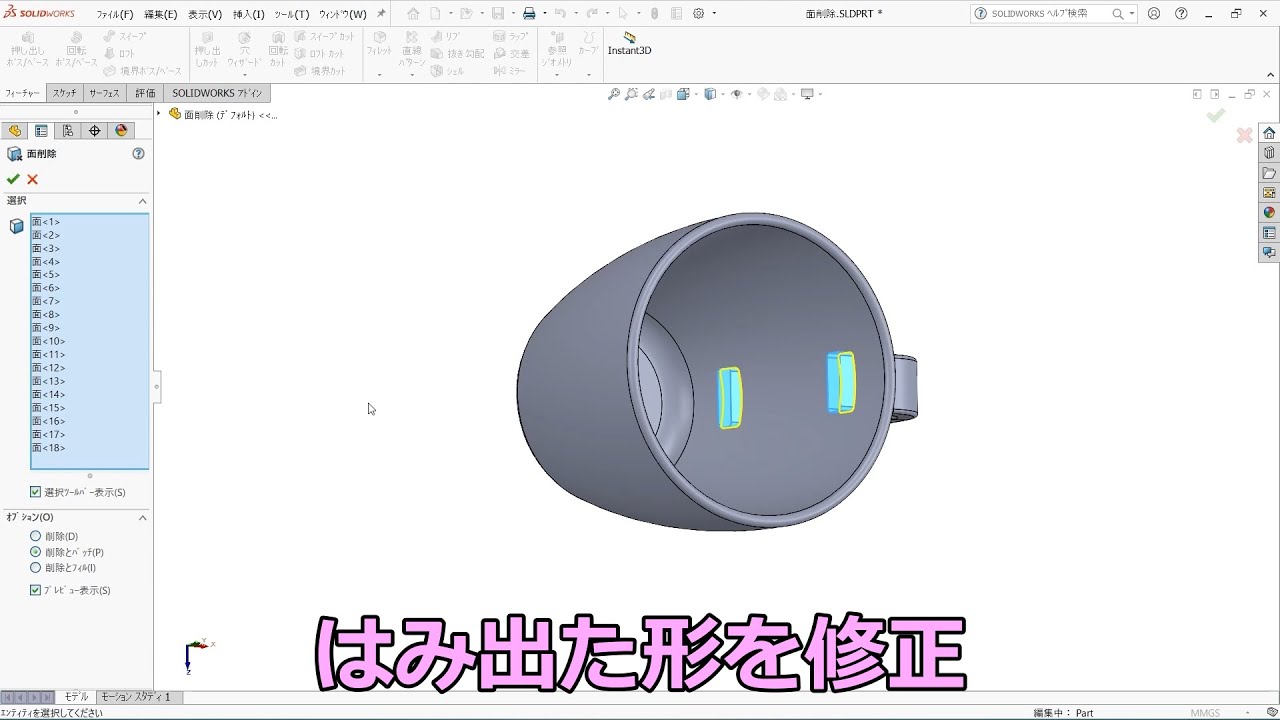Open the ウィンドウ(W) menu
Image resolution: width=1280 pixels, height=720 pixels.
pyautogui.click(x=343, y=14)
